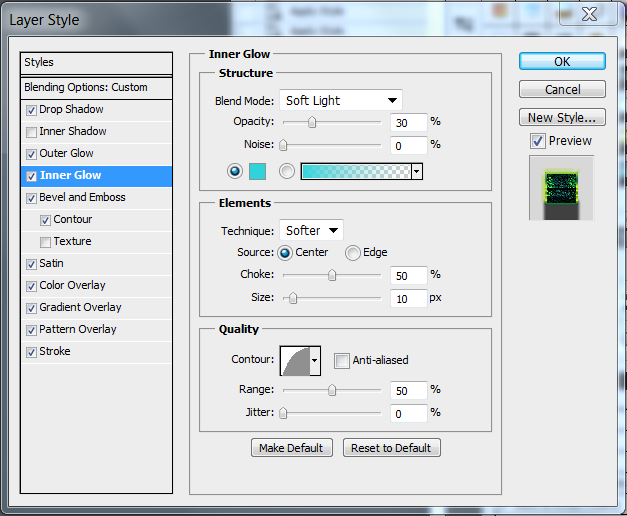Select the Satin style entry

tap(96, 264)
